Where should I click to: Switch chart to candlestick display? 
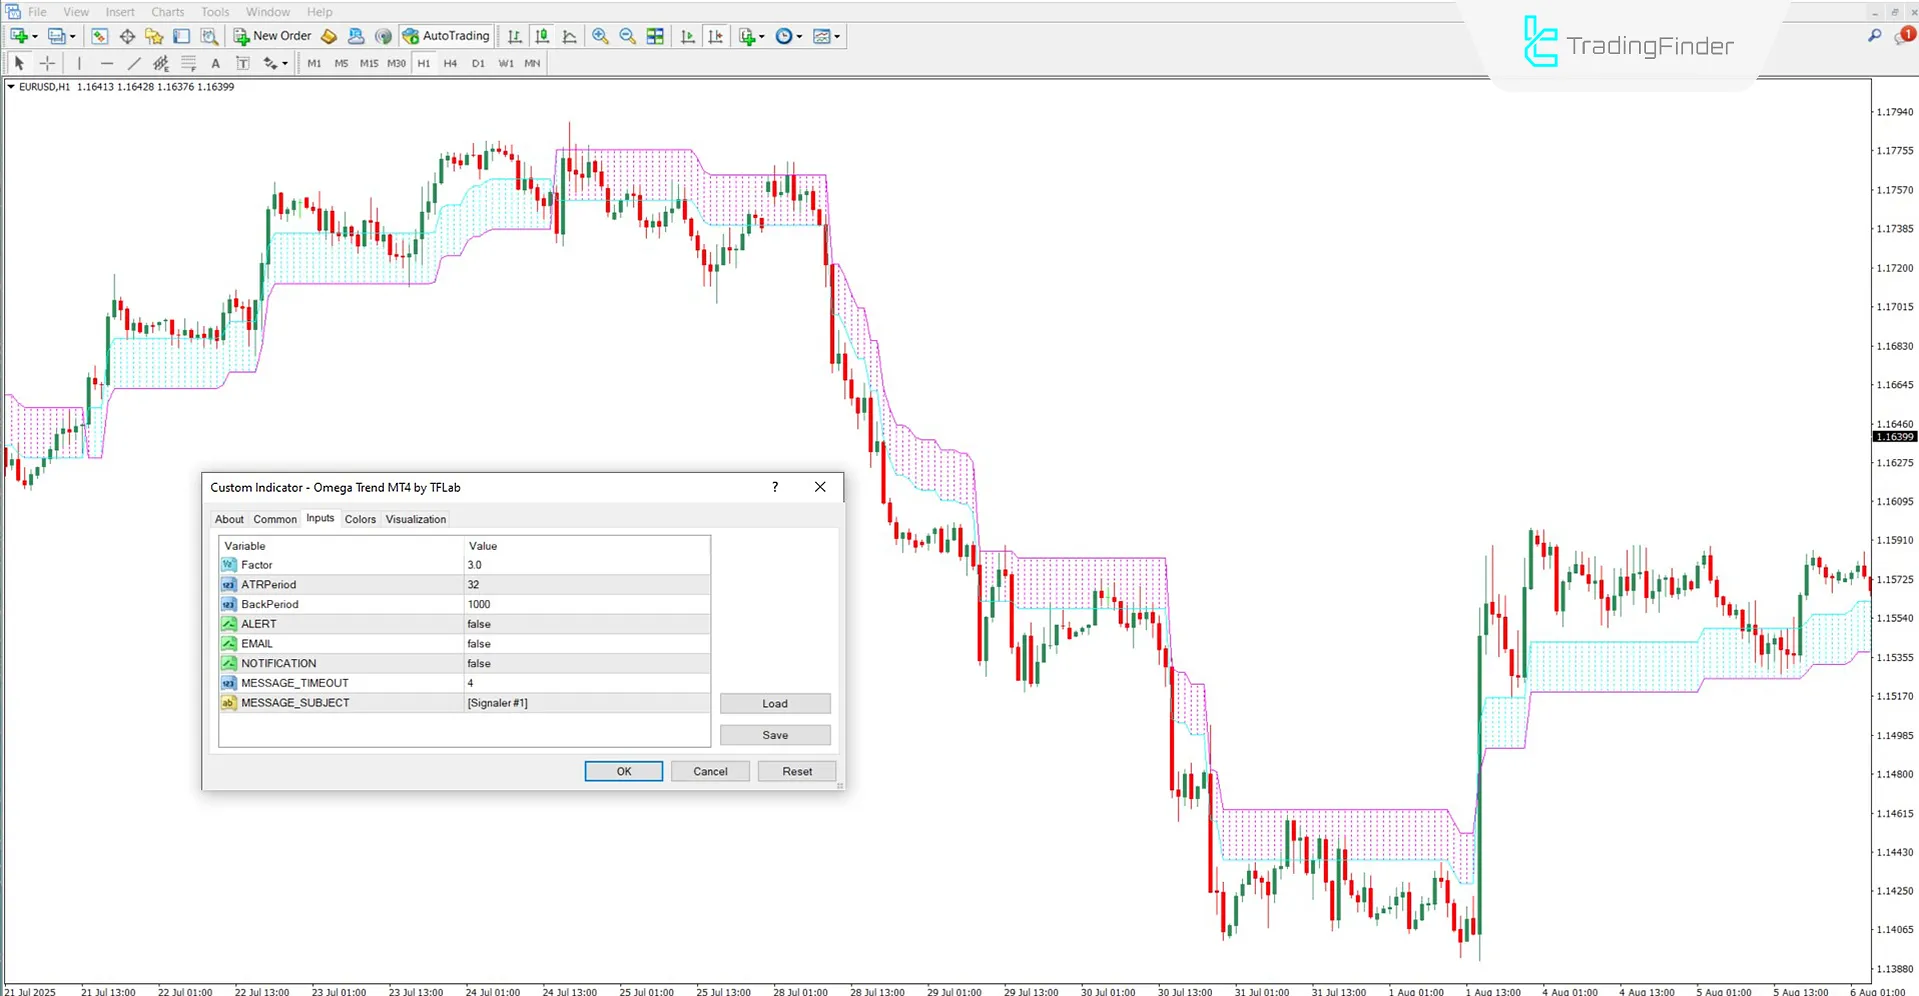tap(541, 36)
